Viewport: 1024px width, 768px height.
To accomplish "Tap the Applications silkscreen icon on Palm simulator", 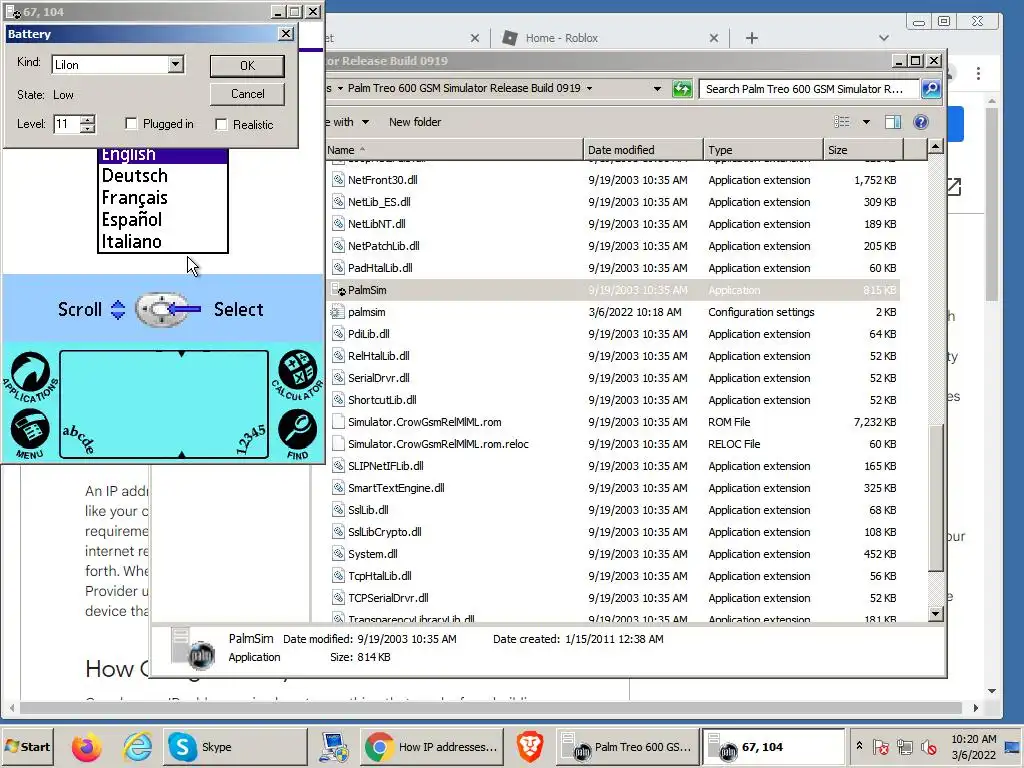I will point(31,376).
